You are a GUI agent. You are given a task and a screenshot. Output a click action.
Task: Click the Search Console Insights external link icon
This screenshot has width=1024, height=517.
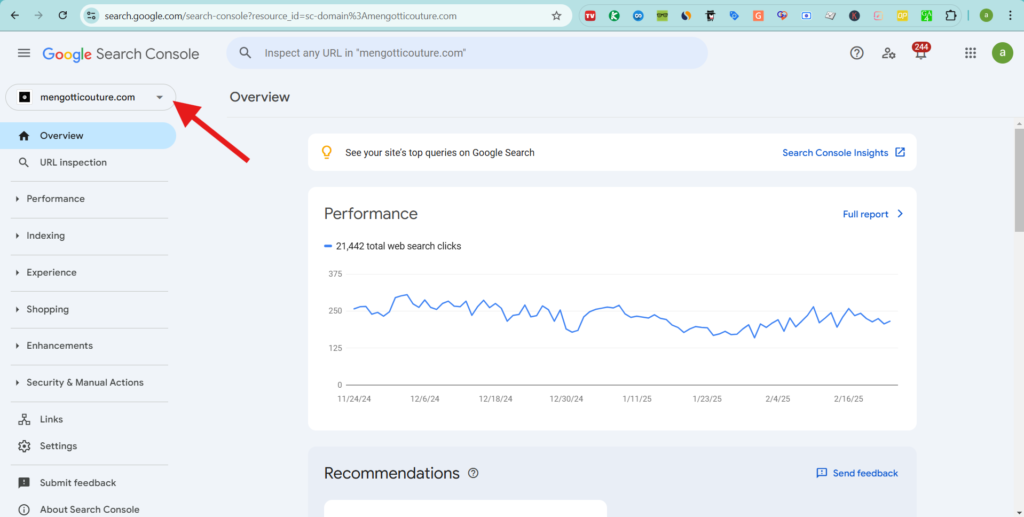tap(900, 152)
